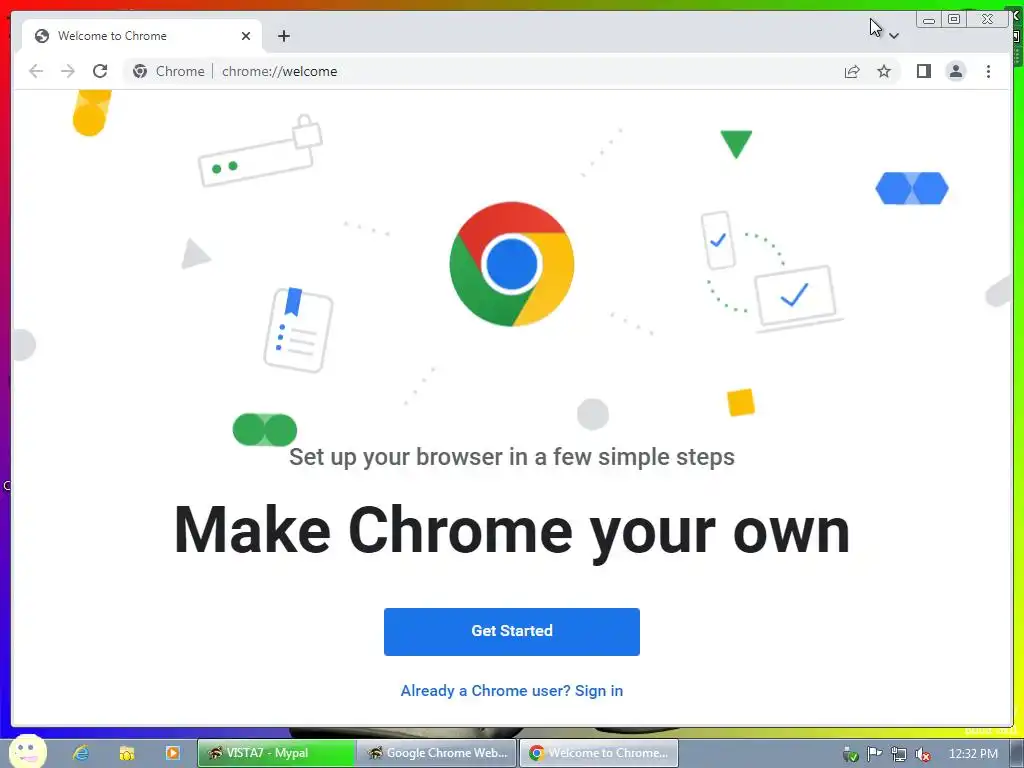Image resolution: width=1024 pixels, height=768 pixels.
Task: Click the green shield tray icon
Action: [850, 754]
